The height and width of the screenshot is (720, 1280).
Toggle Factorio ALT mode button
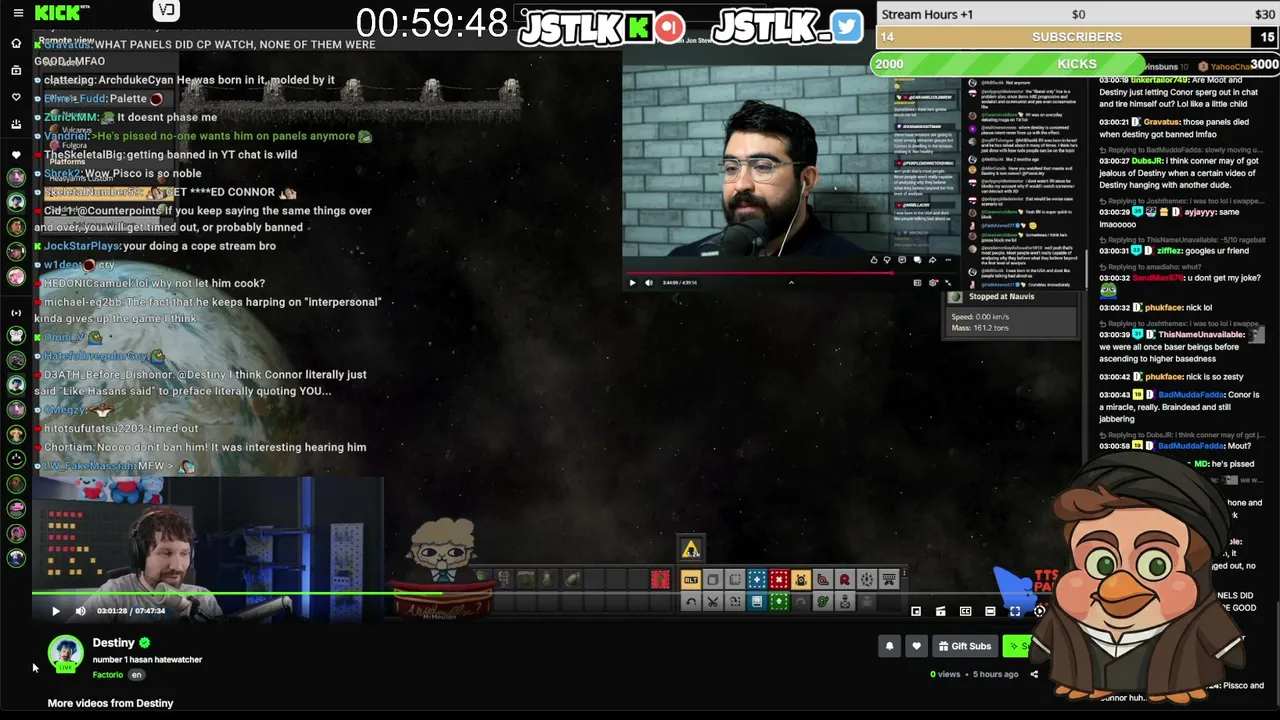pyautogui.click(x=691, y=580)
